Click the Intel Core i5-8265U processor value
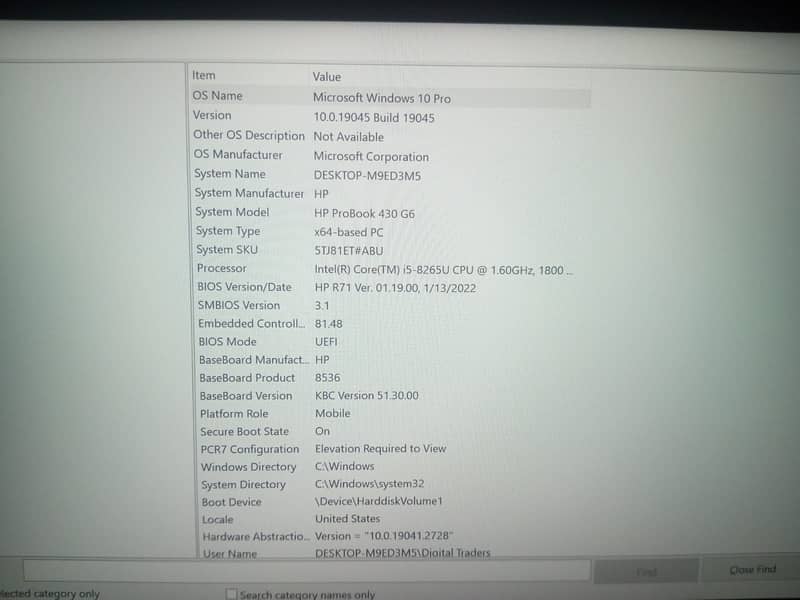Viewport: 800px width, 600px height. 443,270
